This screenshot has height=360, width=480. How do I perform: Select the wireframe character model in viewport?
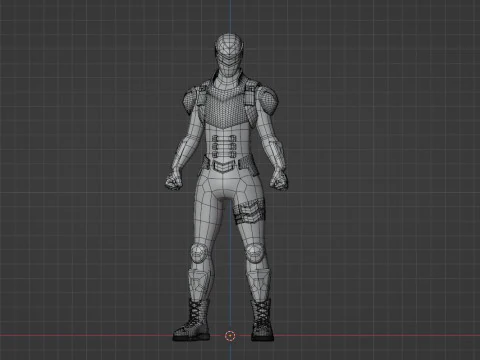point(227,187)
